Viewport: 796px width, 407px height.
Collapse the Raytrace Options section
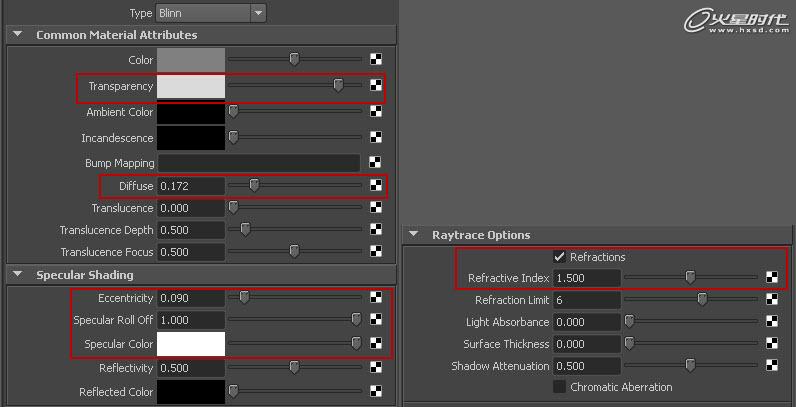pyautogui.click(x=414, y=234)
